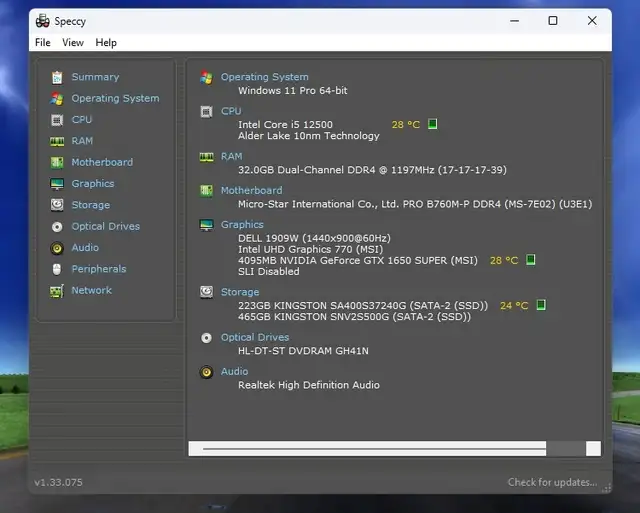Open Graphics section from sidebar

pyautogui.click(x=93, y=184)
